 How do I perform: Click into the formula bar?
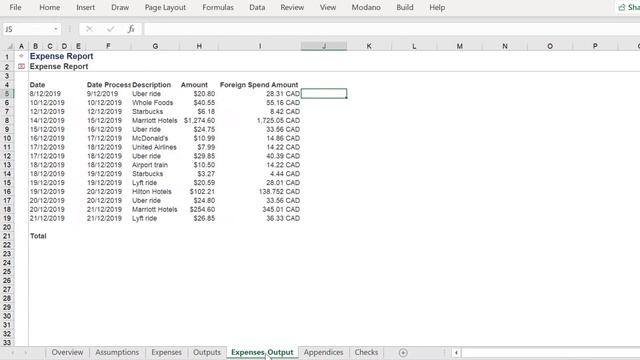click(x=391, y=29)
